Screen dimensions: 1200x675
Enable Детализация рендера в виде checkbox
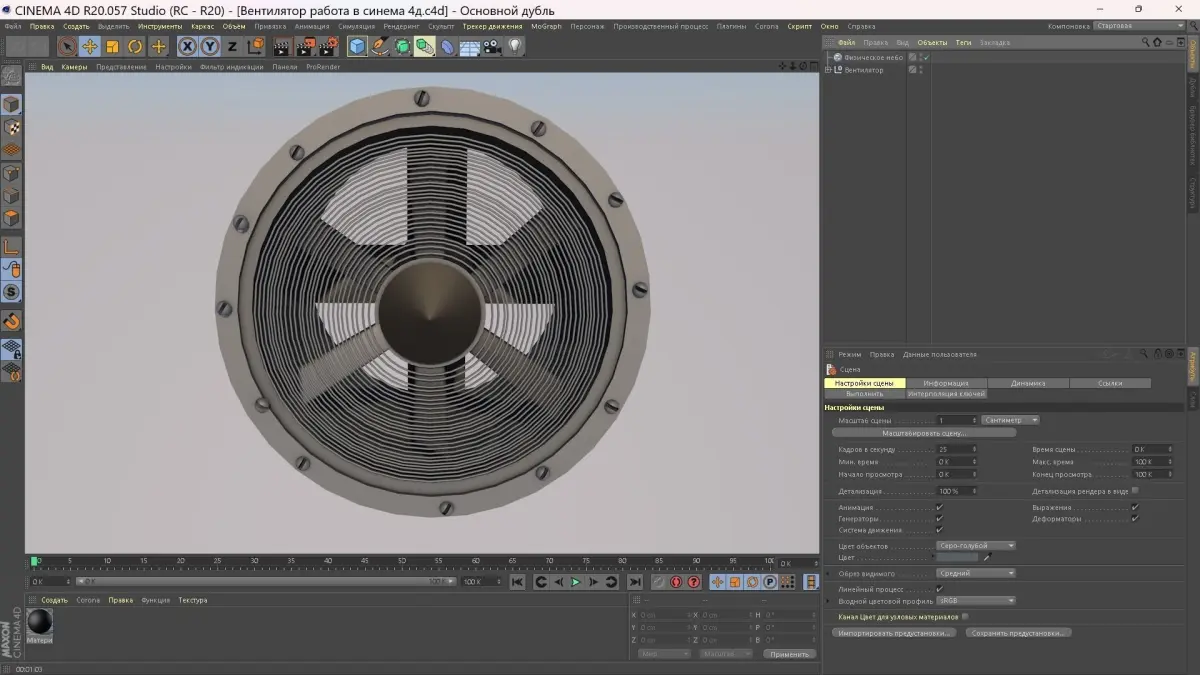[x=1135, y=491]
